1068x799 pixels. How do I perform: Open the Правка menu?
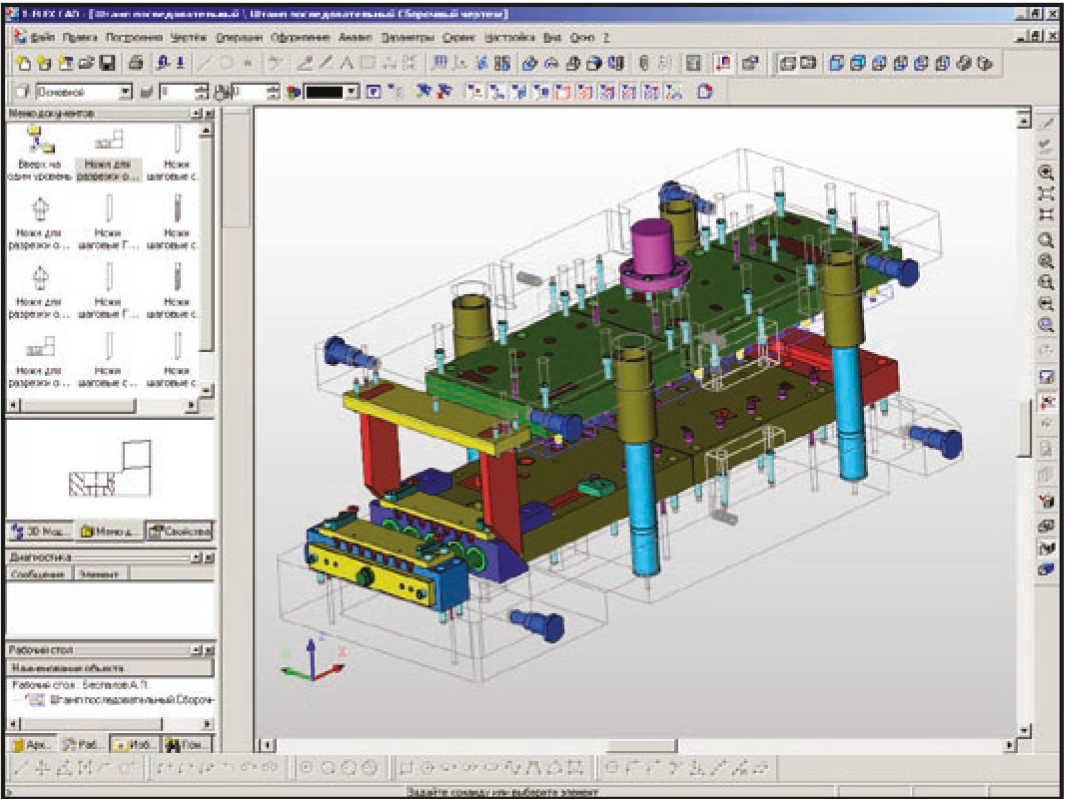[x=80, y=37]
